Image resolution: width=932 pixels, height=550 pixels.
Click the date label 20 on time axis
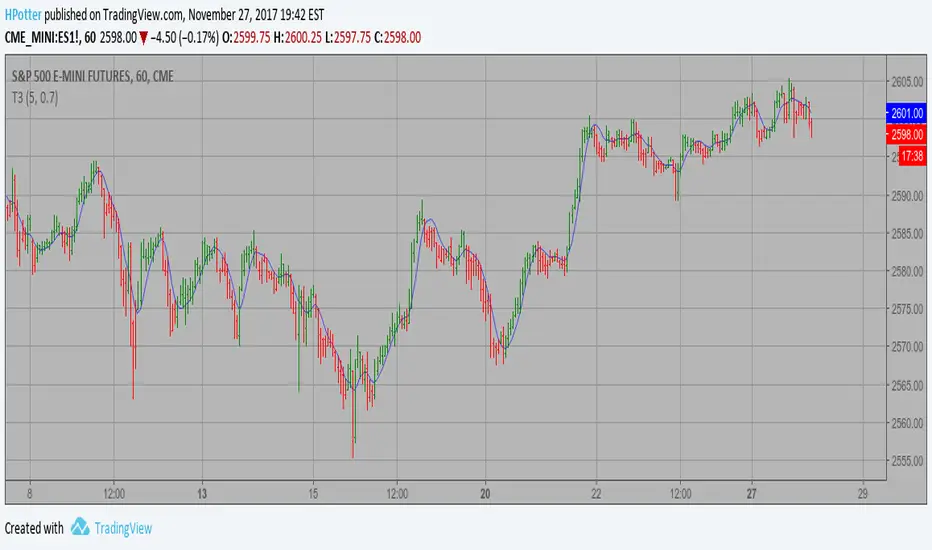[x=485, y=493]
